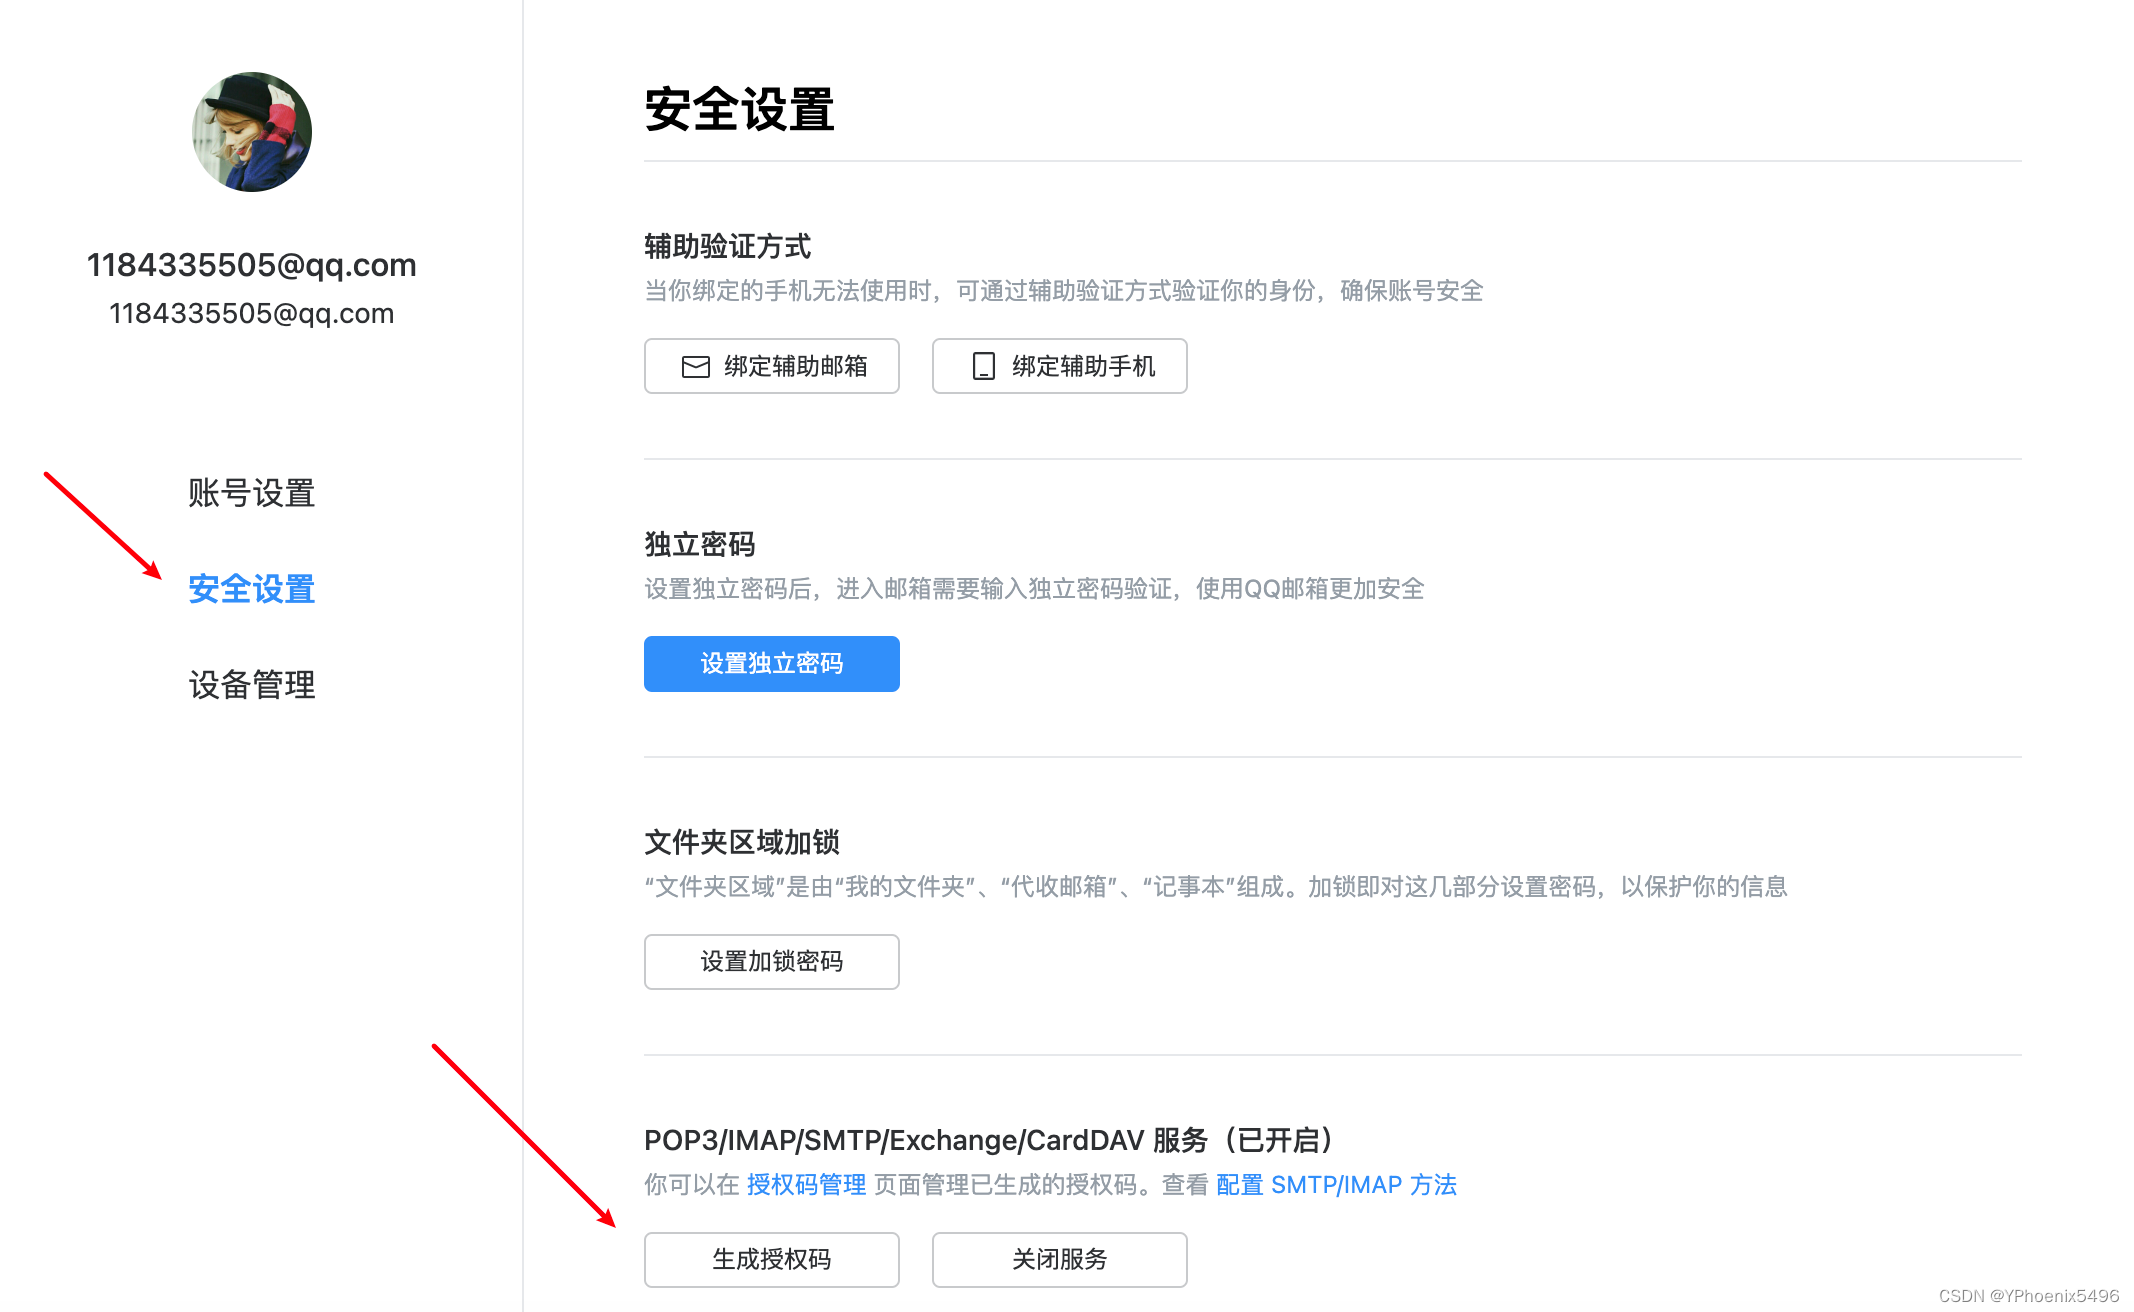Click the smaller email address under the name
This screenshot has height=1312, width=2134.
252,314
